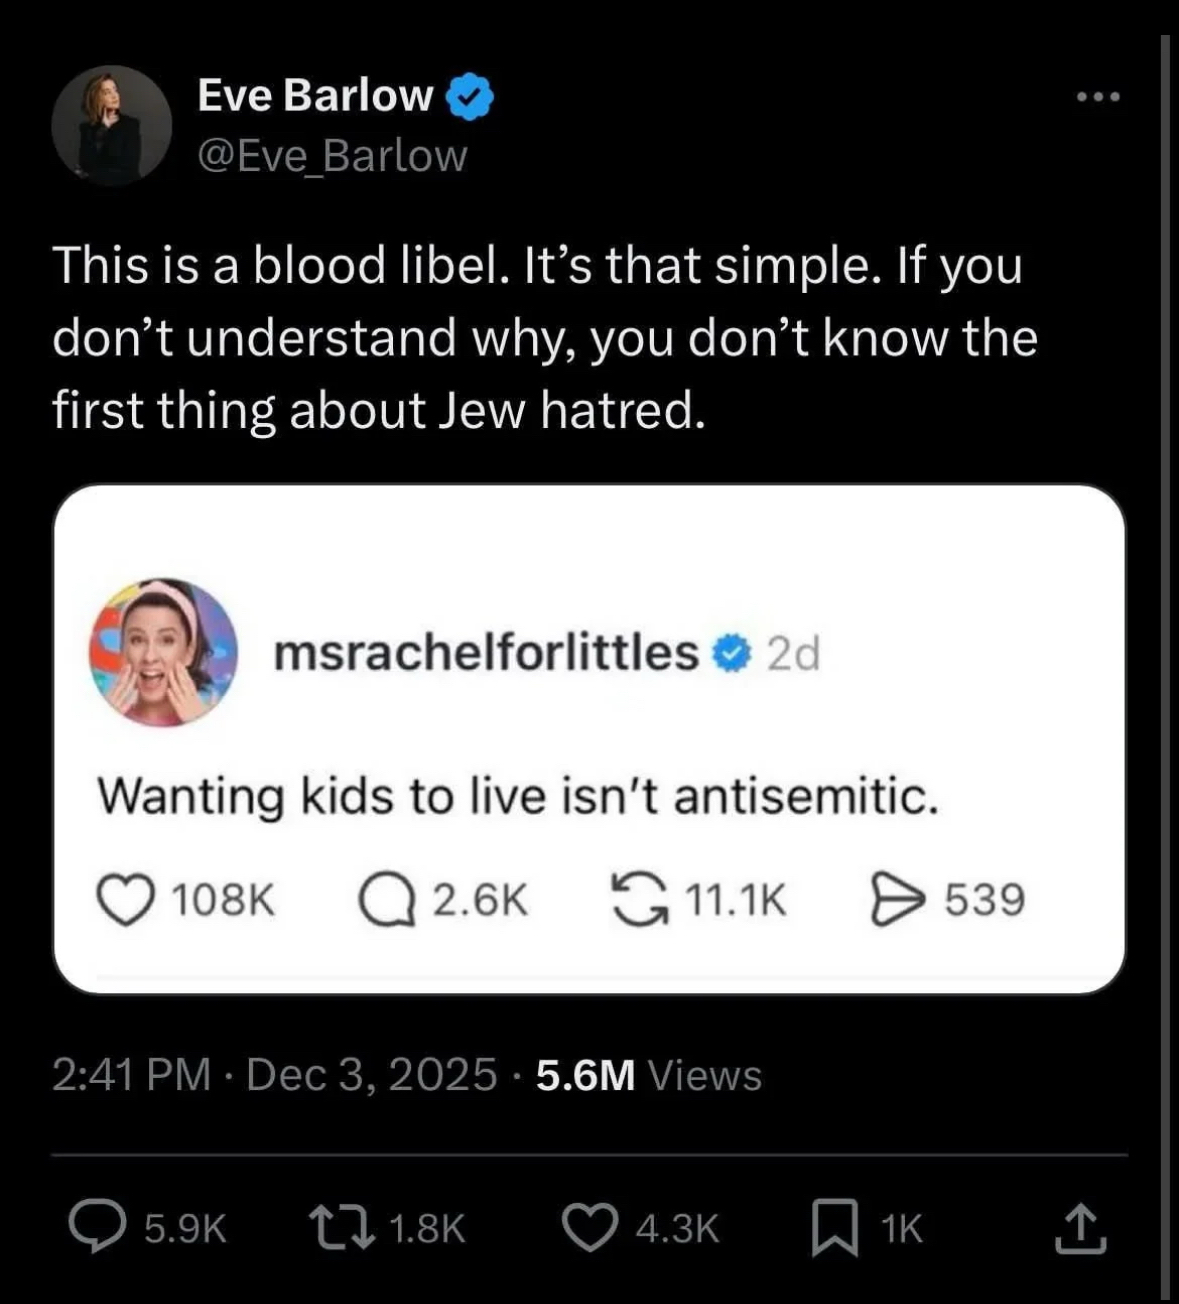Click the heart icon showing 108K
This screenshot has width=1179, height=1304.
coord(124,898)
